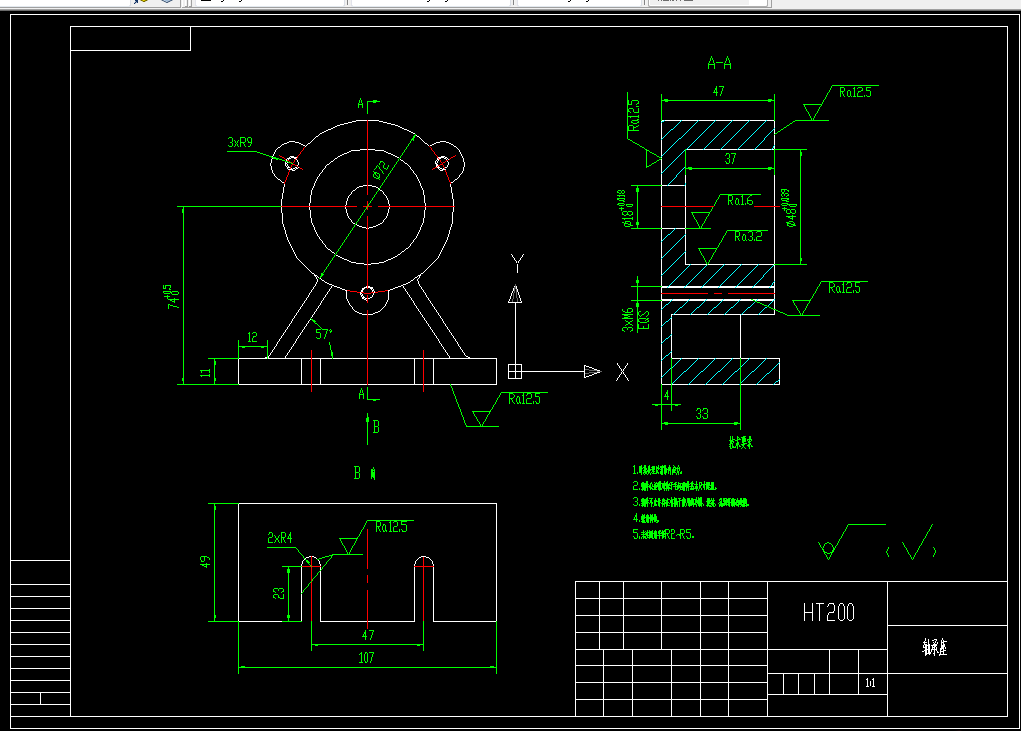Click the 3xR9 radius annotation
1021x731 pixels.
pos(240,143)
